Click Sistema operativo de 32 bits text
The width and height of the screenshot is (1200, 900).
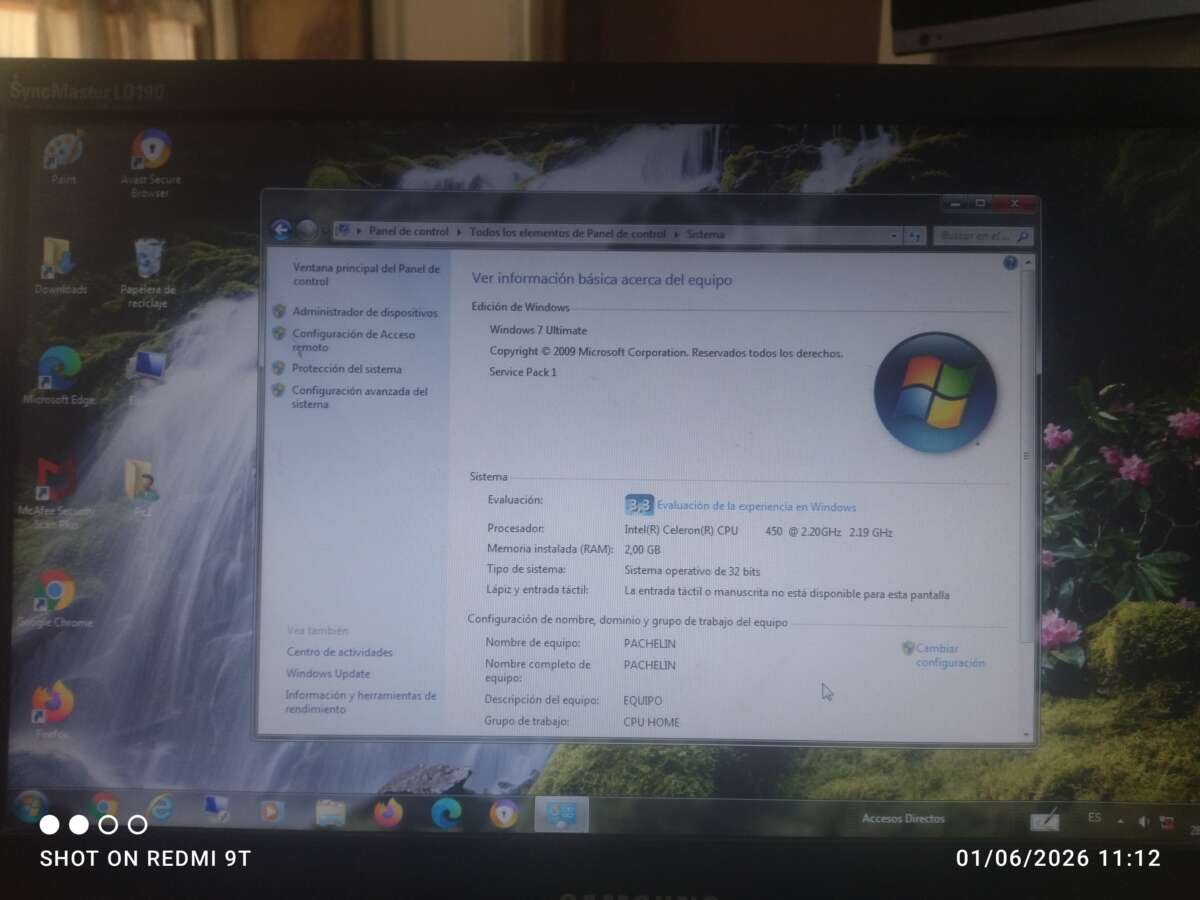click(x=693, y=571)
